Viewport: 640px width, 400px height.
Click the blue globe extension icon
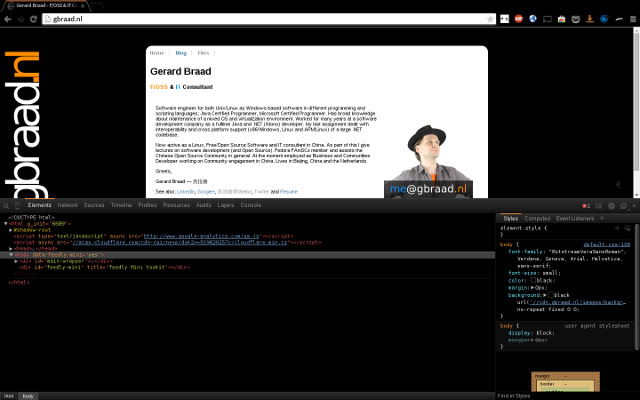click(533, 18)
